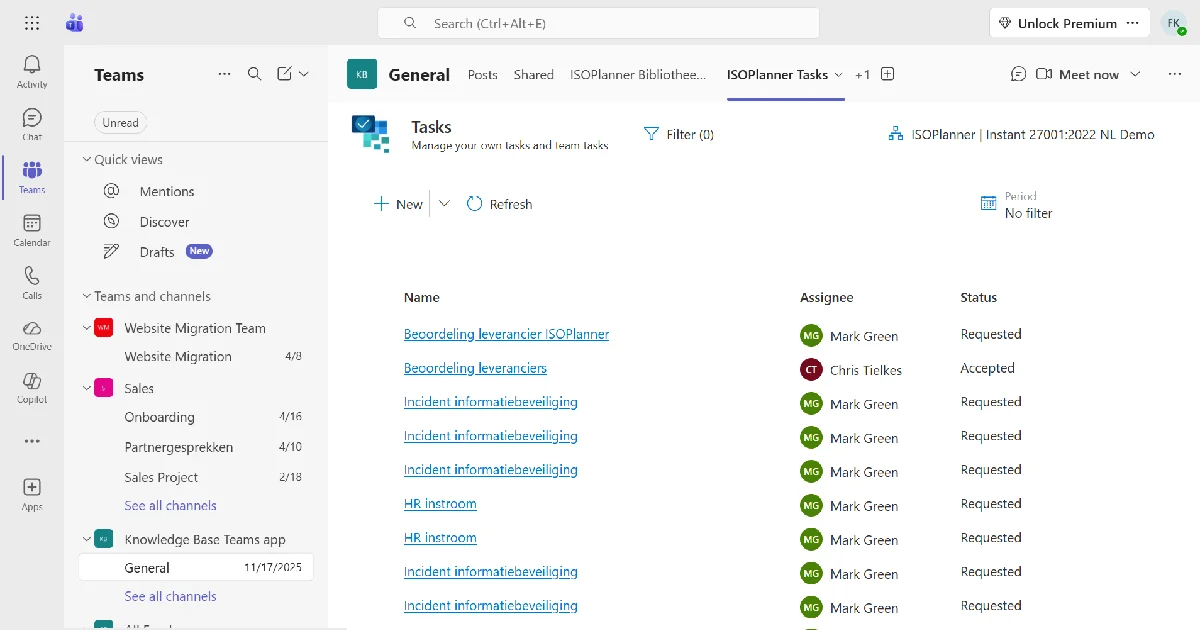Image resolution: width=1200 pixels, height=630 pixels.
Task: Open Meet now dropdown arrow
Action: pyautogui.click(x=1135, y=74)
